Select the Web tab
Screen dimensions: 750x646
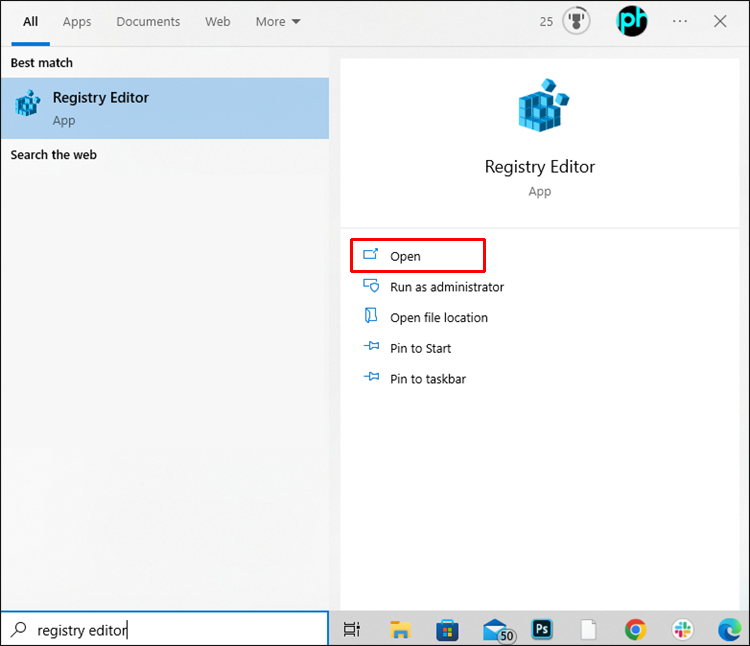click(x=218, y=22)
